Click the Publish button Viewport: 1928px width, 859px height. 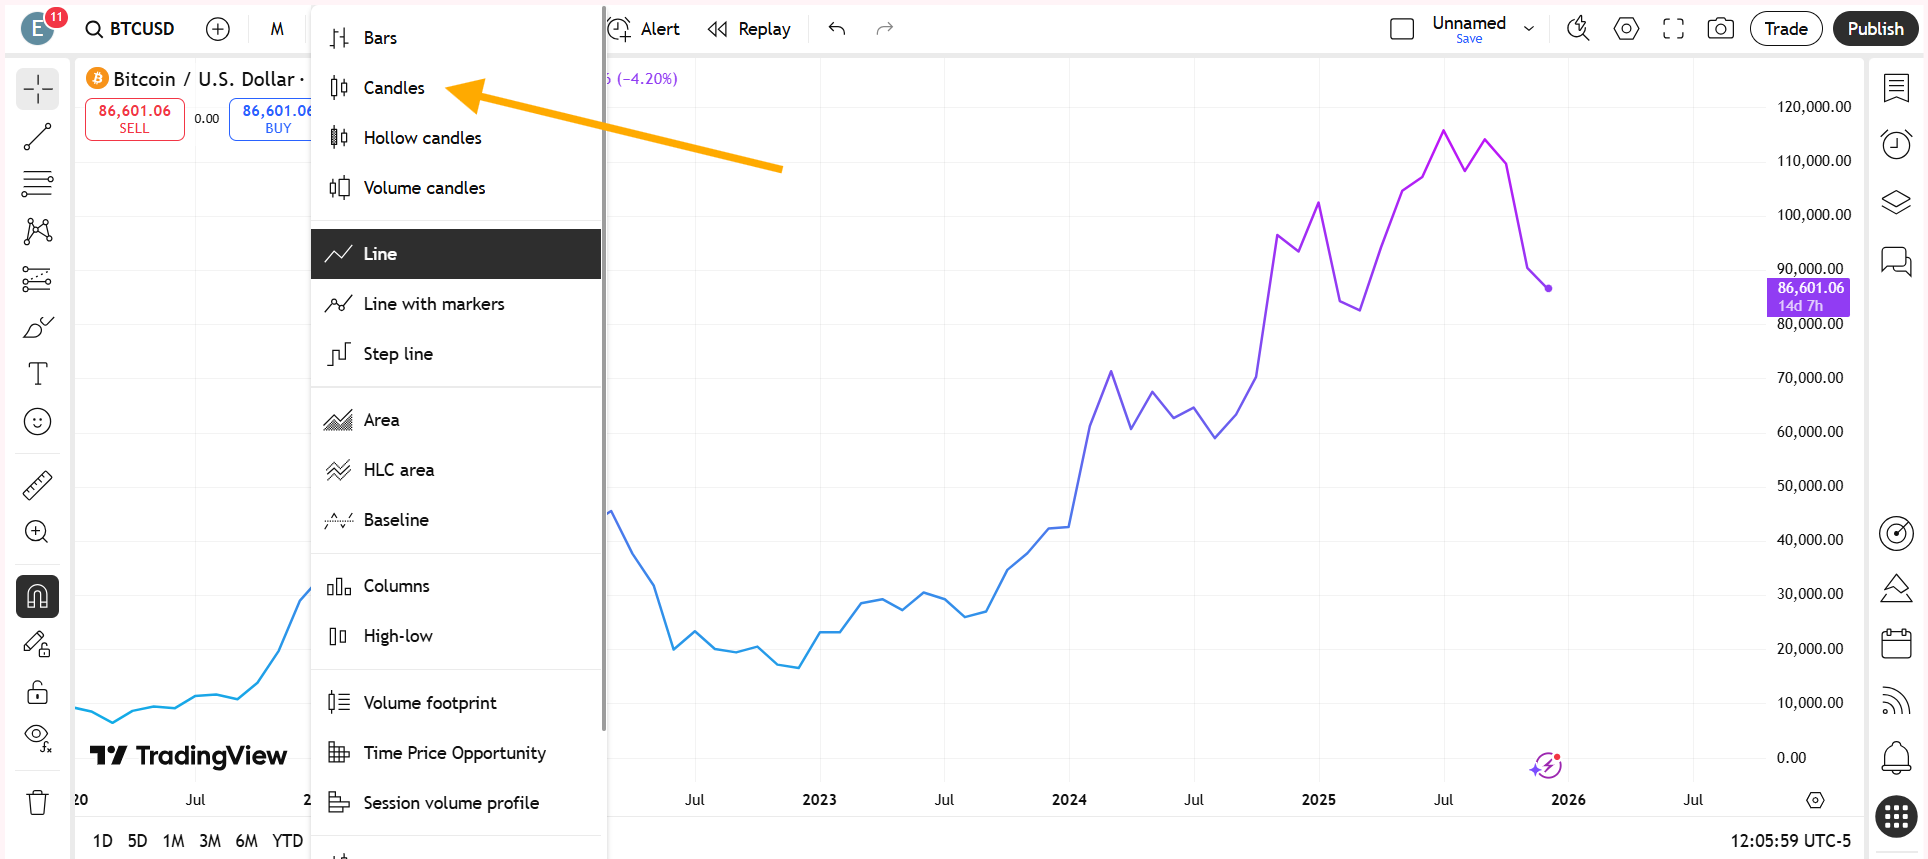coord(1875,28)
